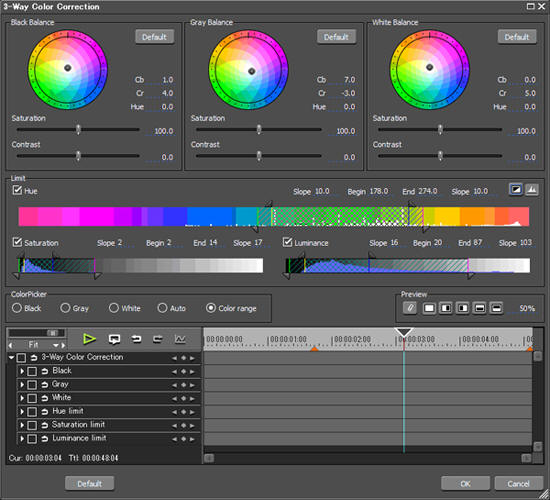Click the OK button
550x500 pixels.
465,484
